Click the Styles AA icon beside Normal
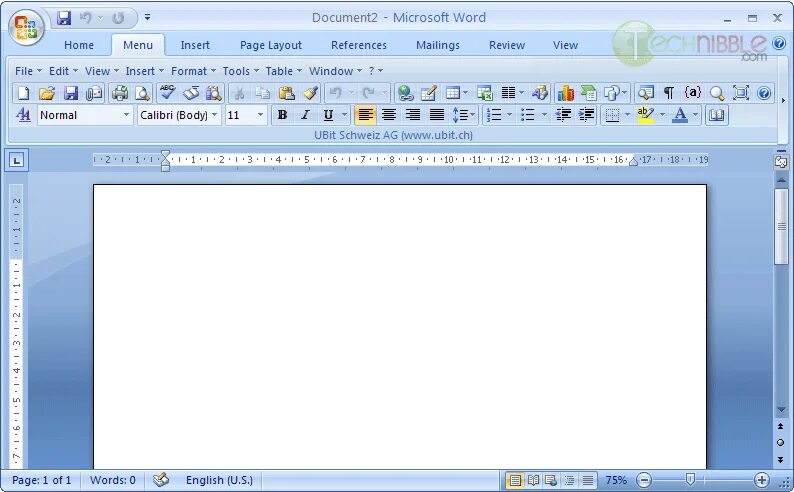 tap(23, 115)
